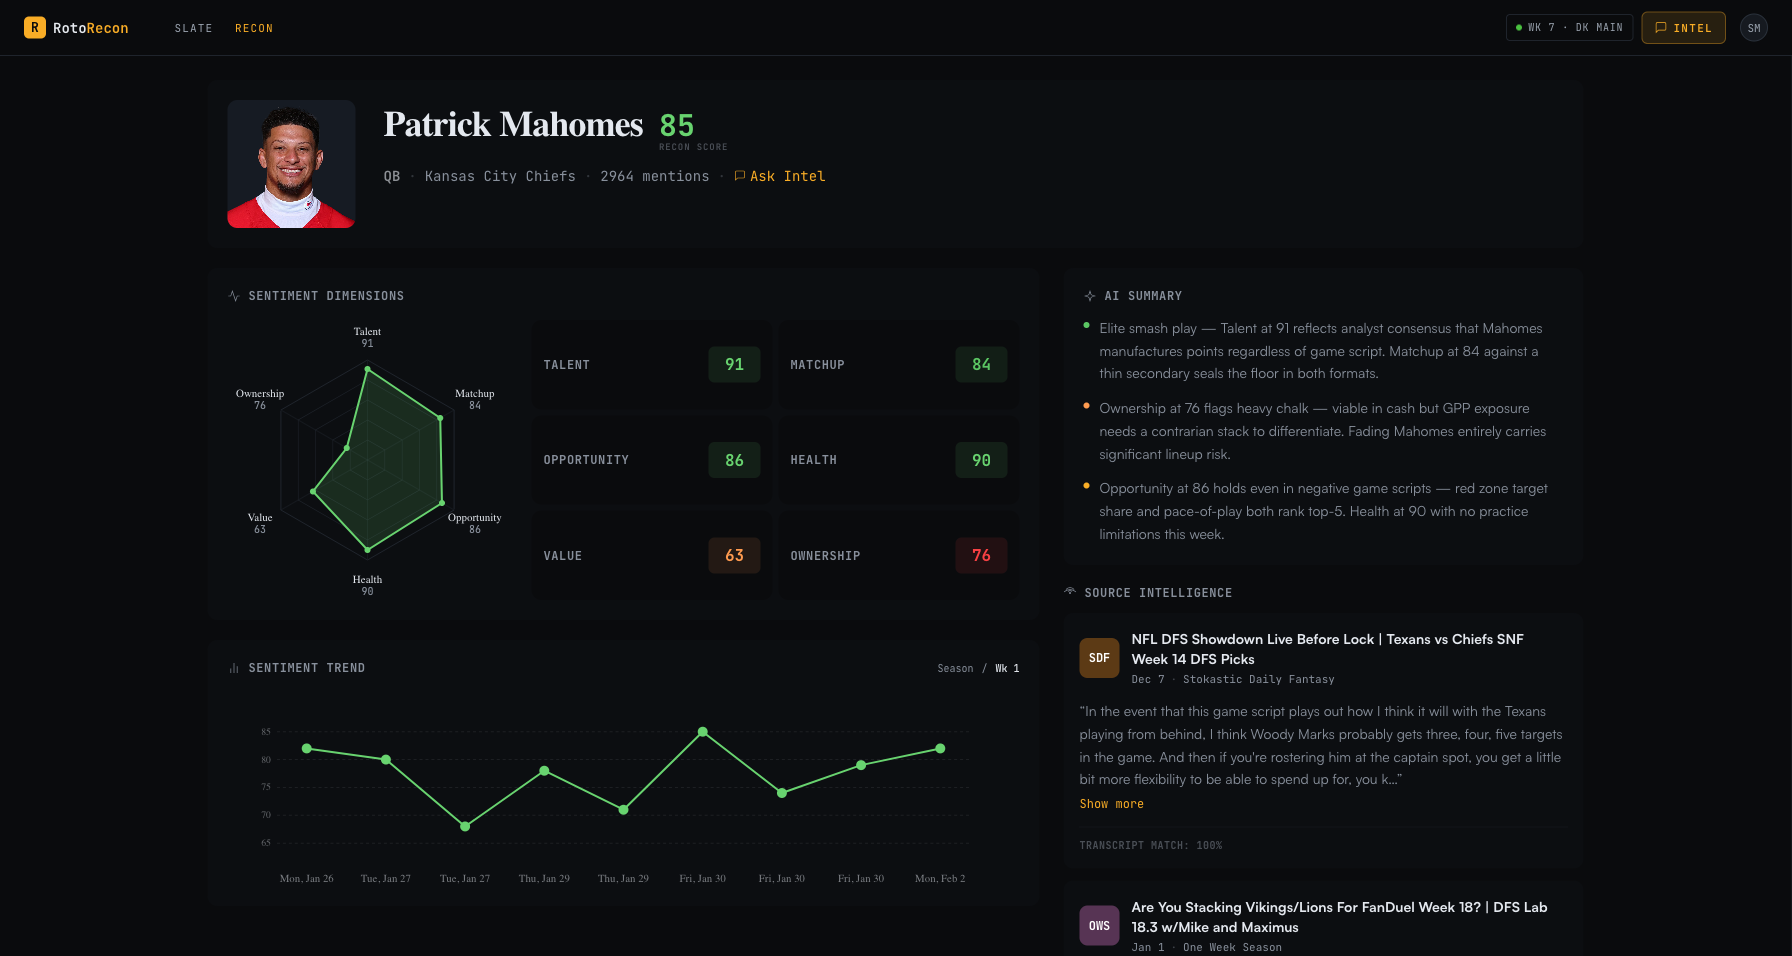Click the RotoRecon logo icon
1792x956 pixels.
[x=35, y=28]
